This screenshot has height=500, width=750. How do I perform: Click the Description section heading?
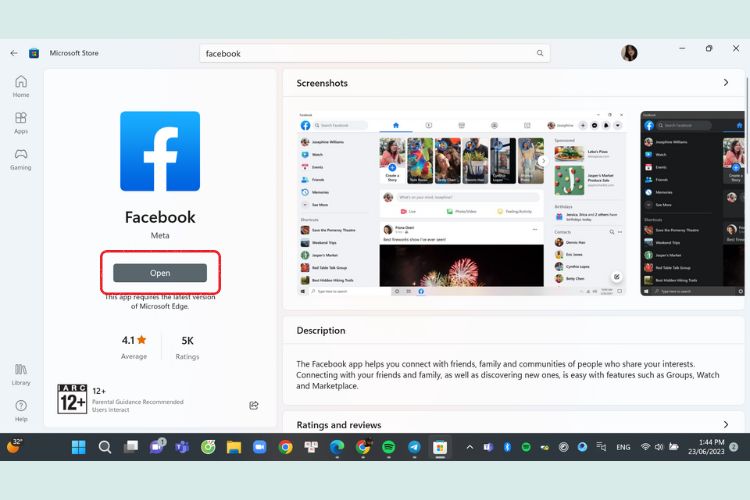pyautogui.click(x=320, y=331)
